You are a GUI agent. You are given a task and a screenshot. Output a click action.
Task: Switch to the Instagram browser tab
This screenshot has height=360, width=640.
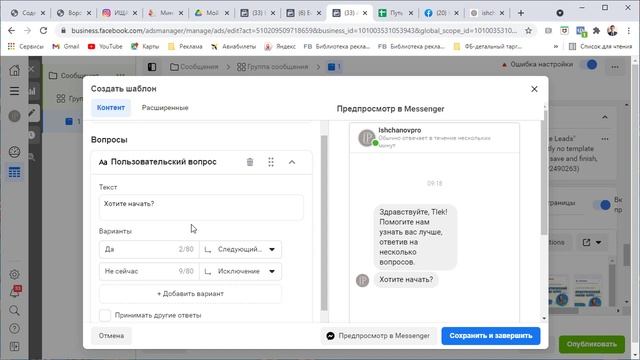pos(120,13)
